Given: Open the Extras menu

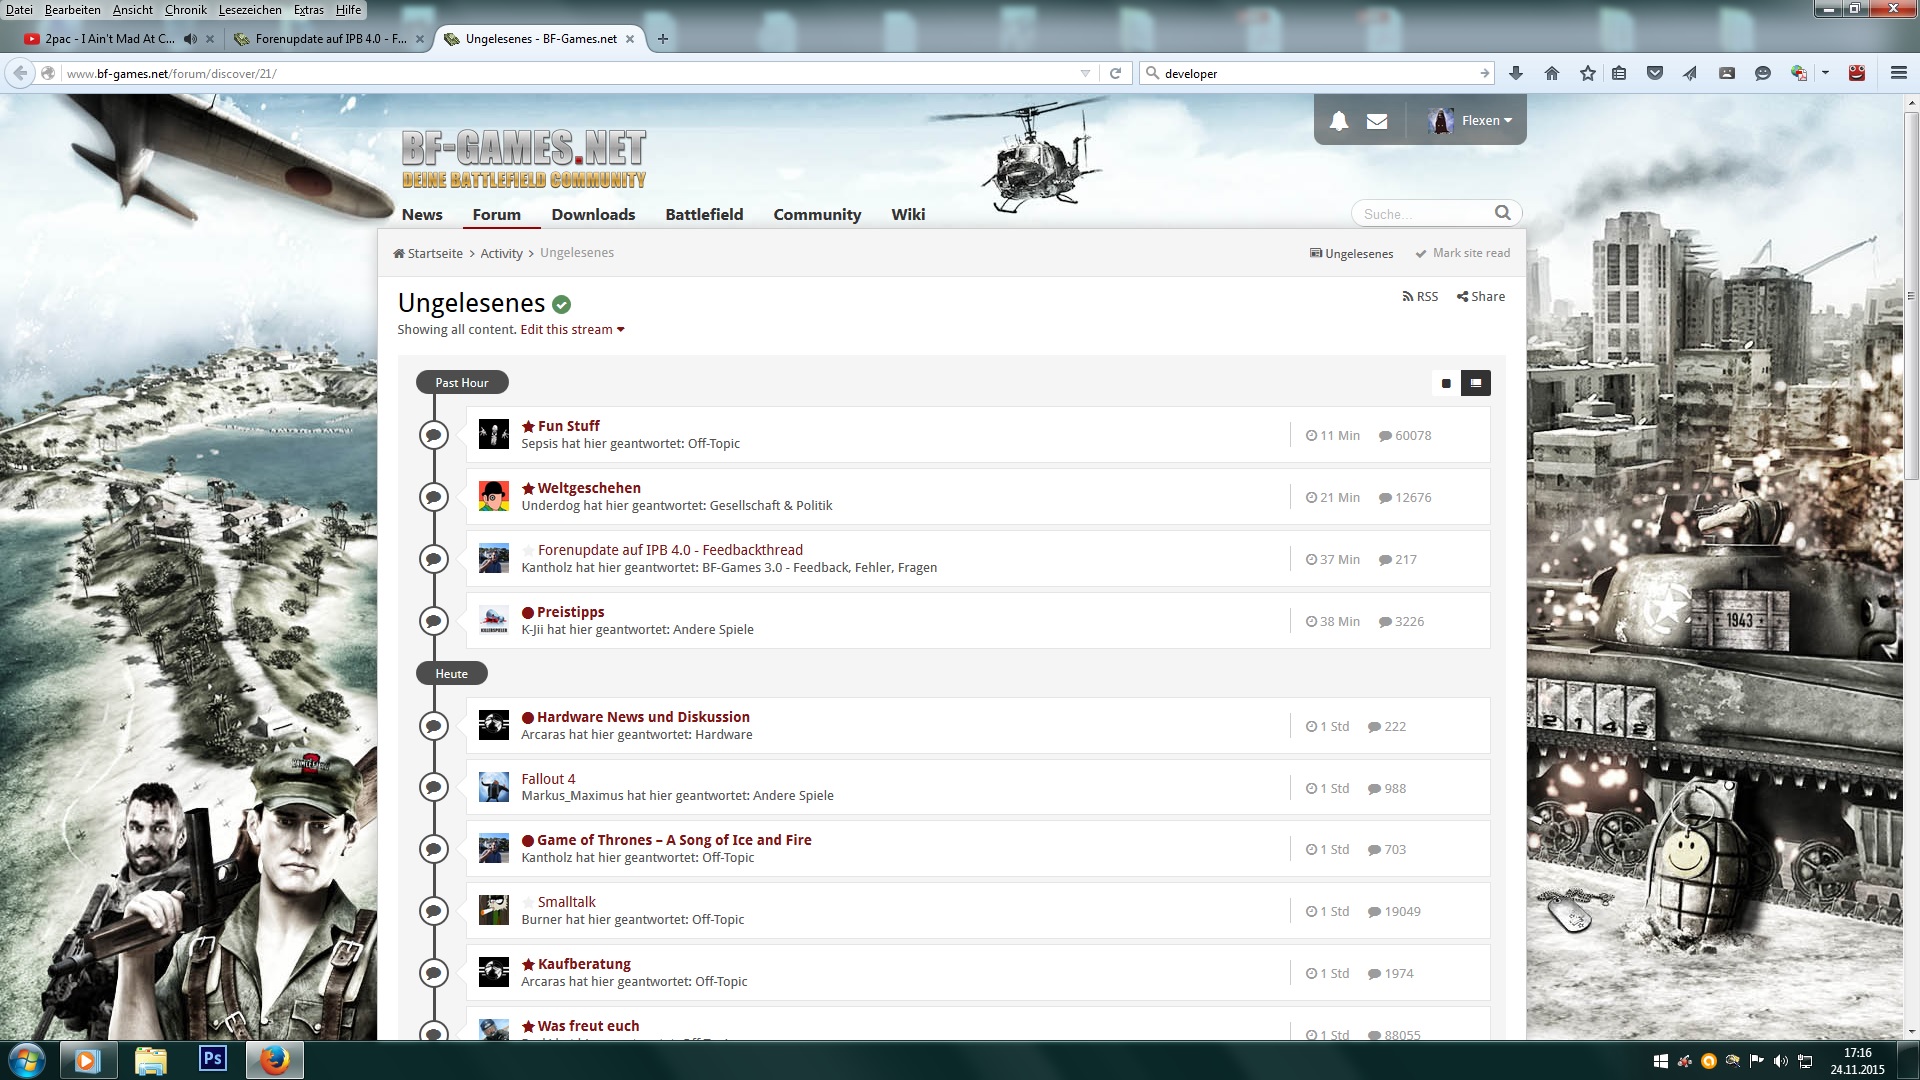Looking at the screenshot, I should click(309, 10).
